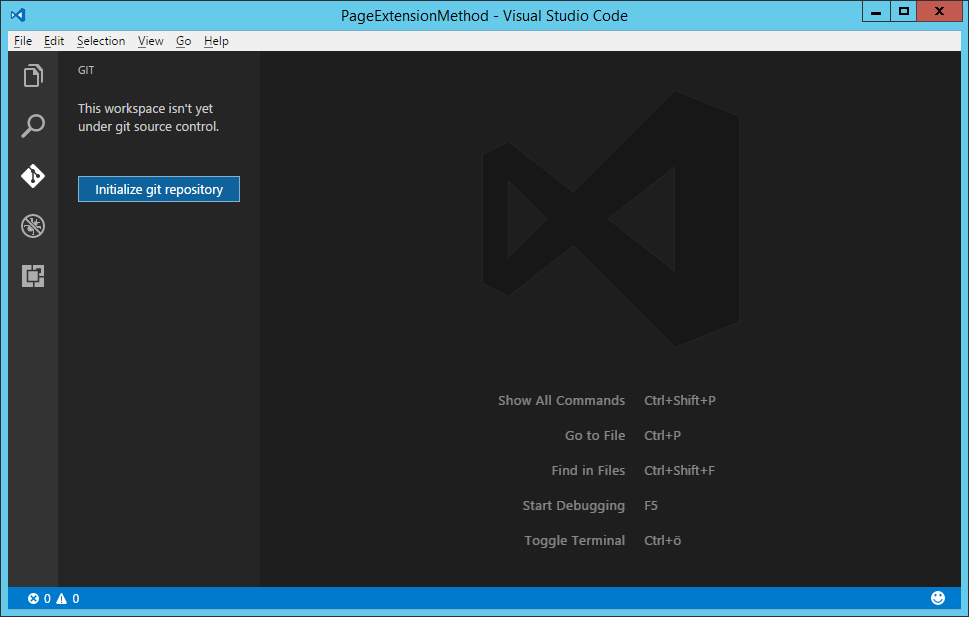Click the Visual Studio Code title bar logo
Viewport: 969px width, 617px height.
[x=18, y=15]
